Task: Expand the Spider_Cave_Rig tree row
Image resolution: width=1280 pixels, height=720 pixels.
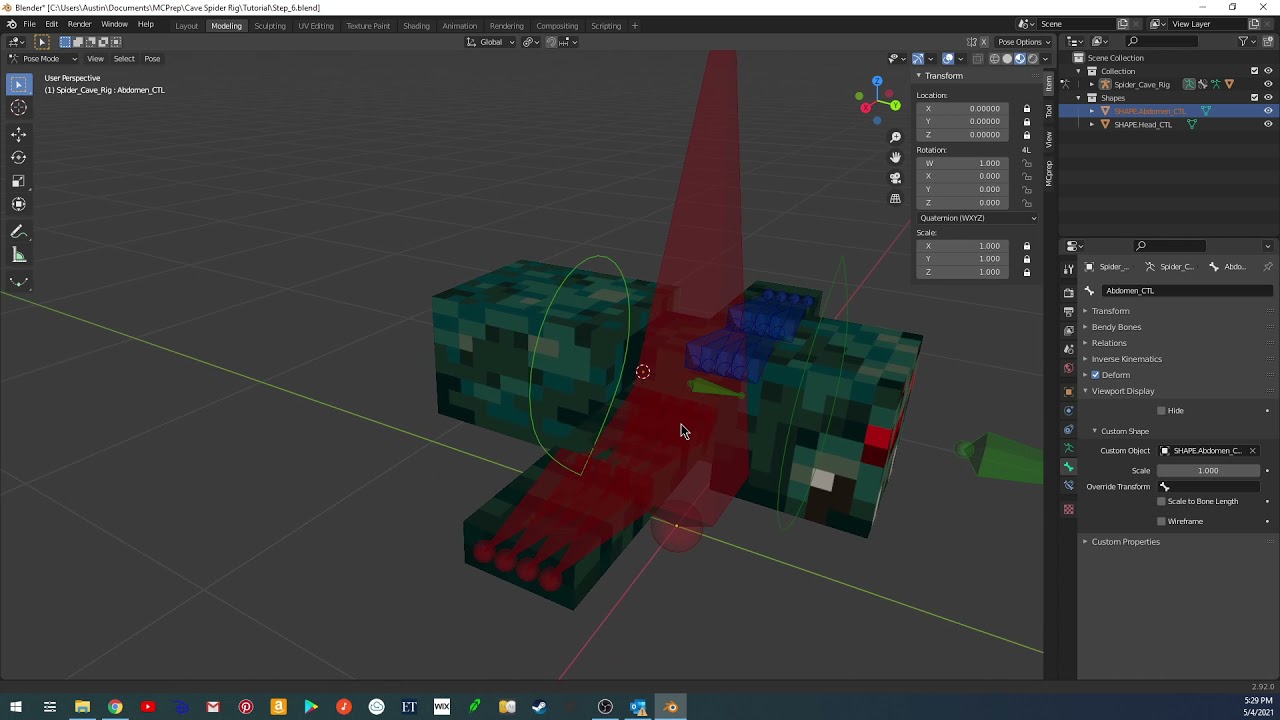Action: [x=1092, y=85]
